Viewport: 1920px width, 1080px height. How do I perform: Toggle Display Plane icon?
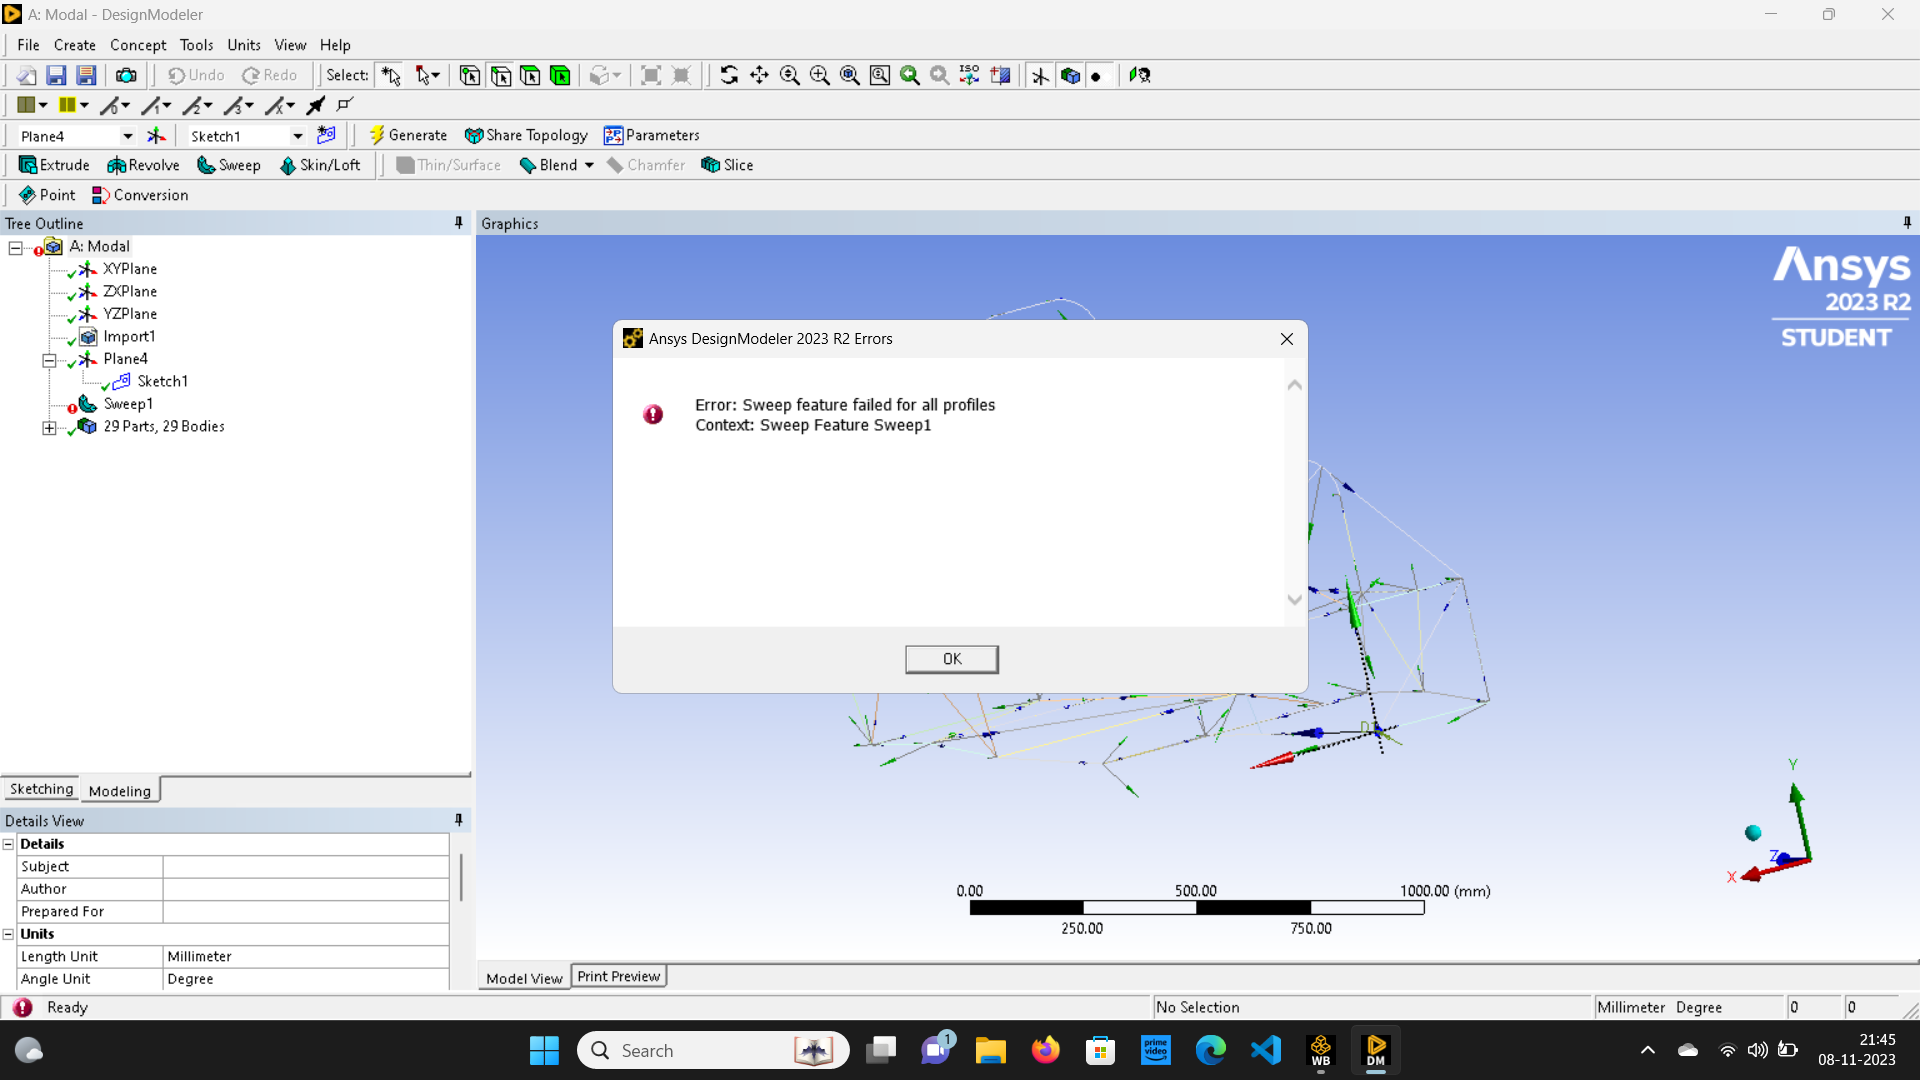click(x=1040, y=75)
